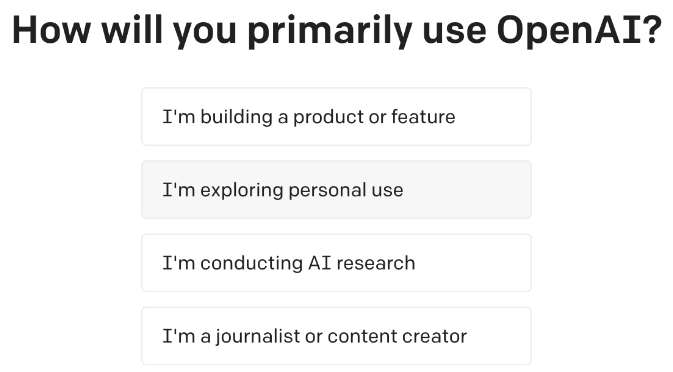The width and height of the screenshot is (673, 372).
Task: Pick "I'm conducting AI research" option
Action: coord(336,263)
